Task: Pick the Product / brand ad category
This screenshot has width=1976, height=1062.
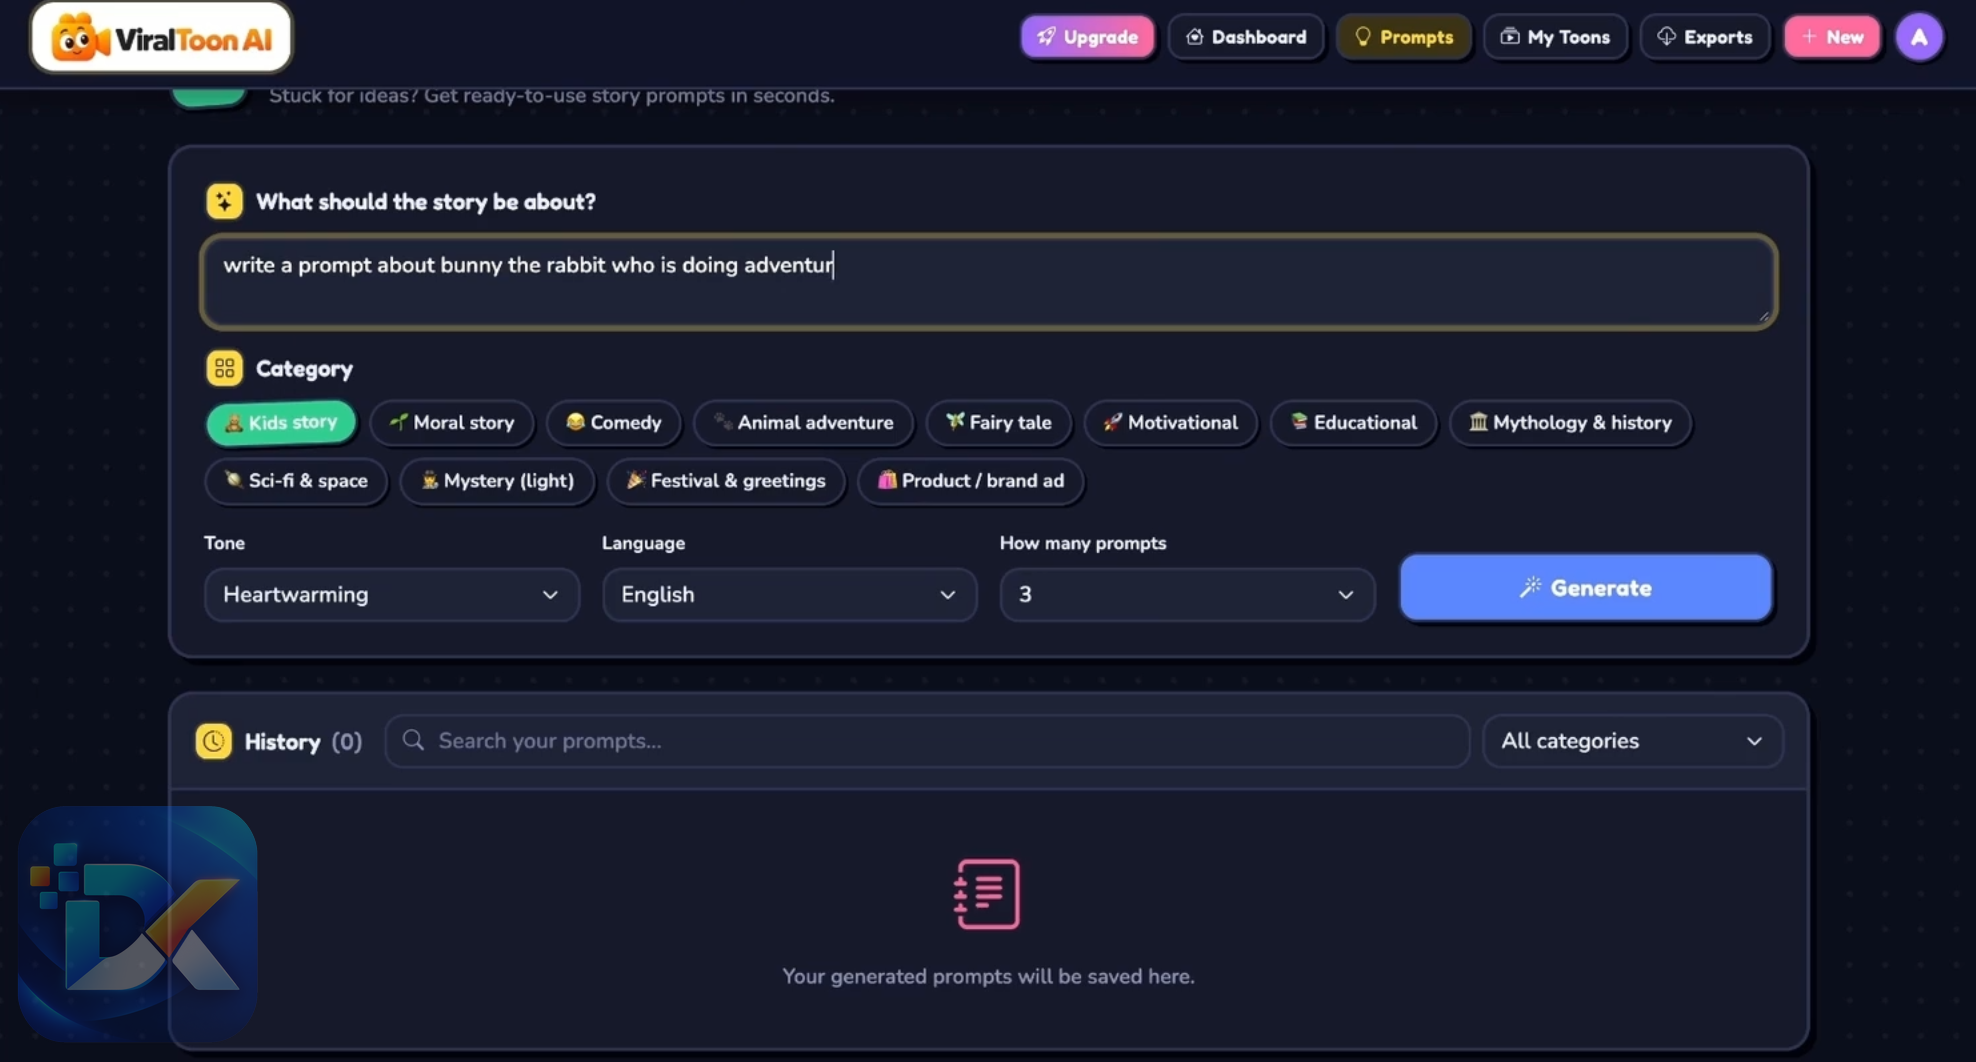Action: coord(970,480)
